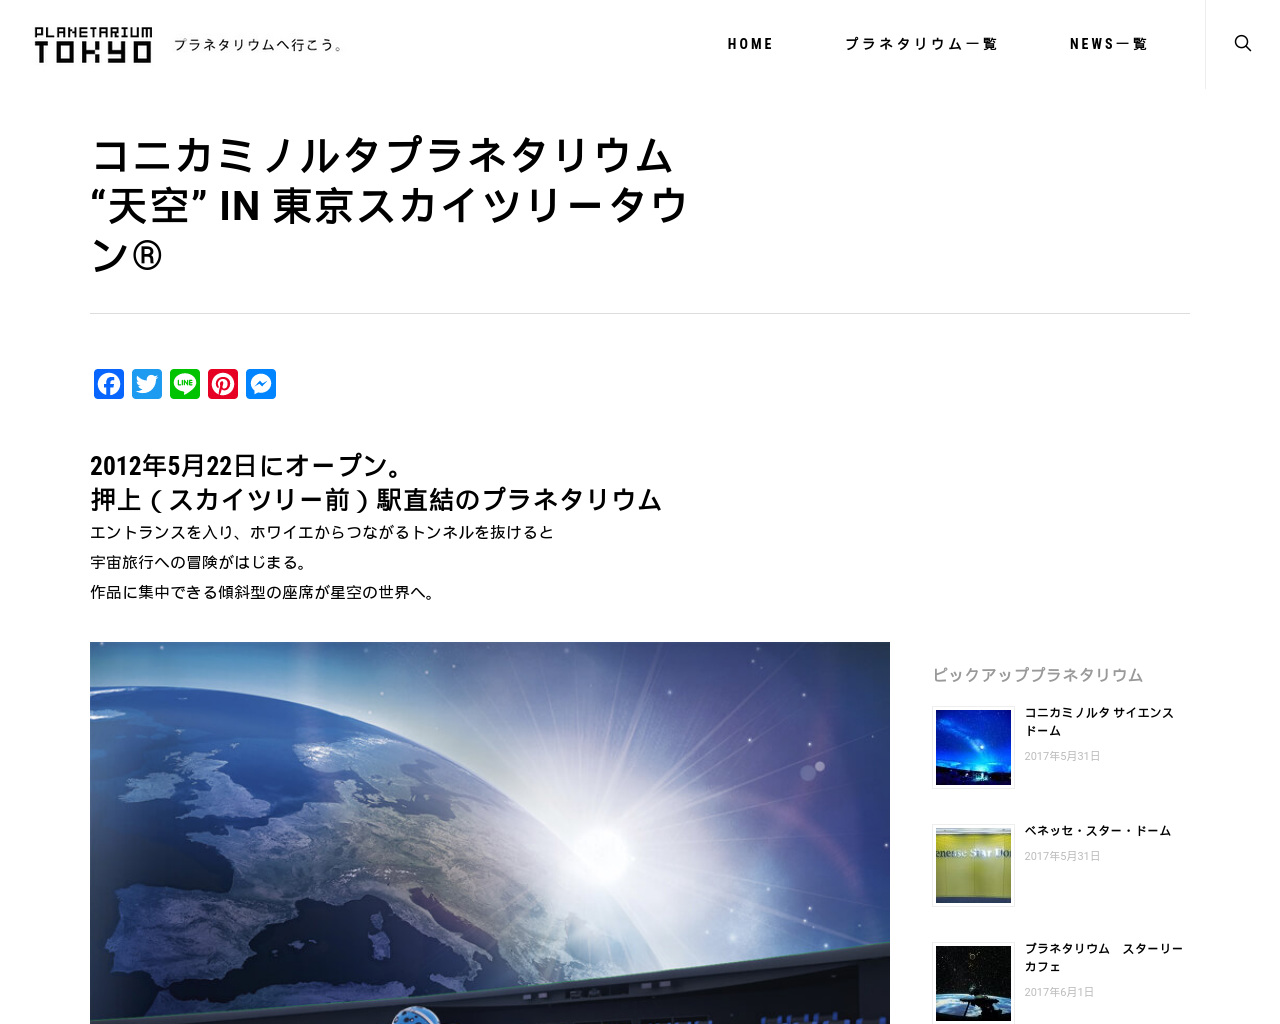Click the blue starry dome thumbnail
Image resolution: width=1280 pixels, height=1024 pixels.
pos(973,747)
